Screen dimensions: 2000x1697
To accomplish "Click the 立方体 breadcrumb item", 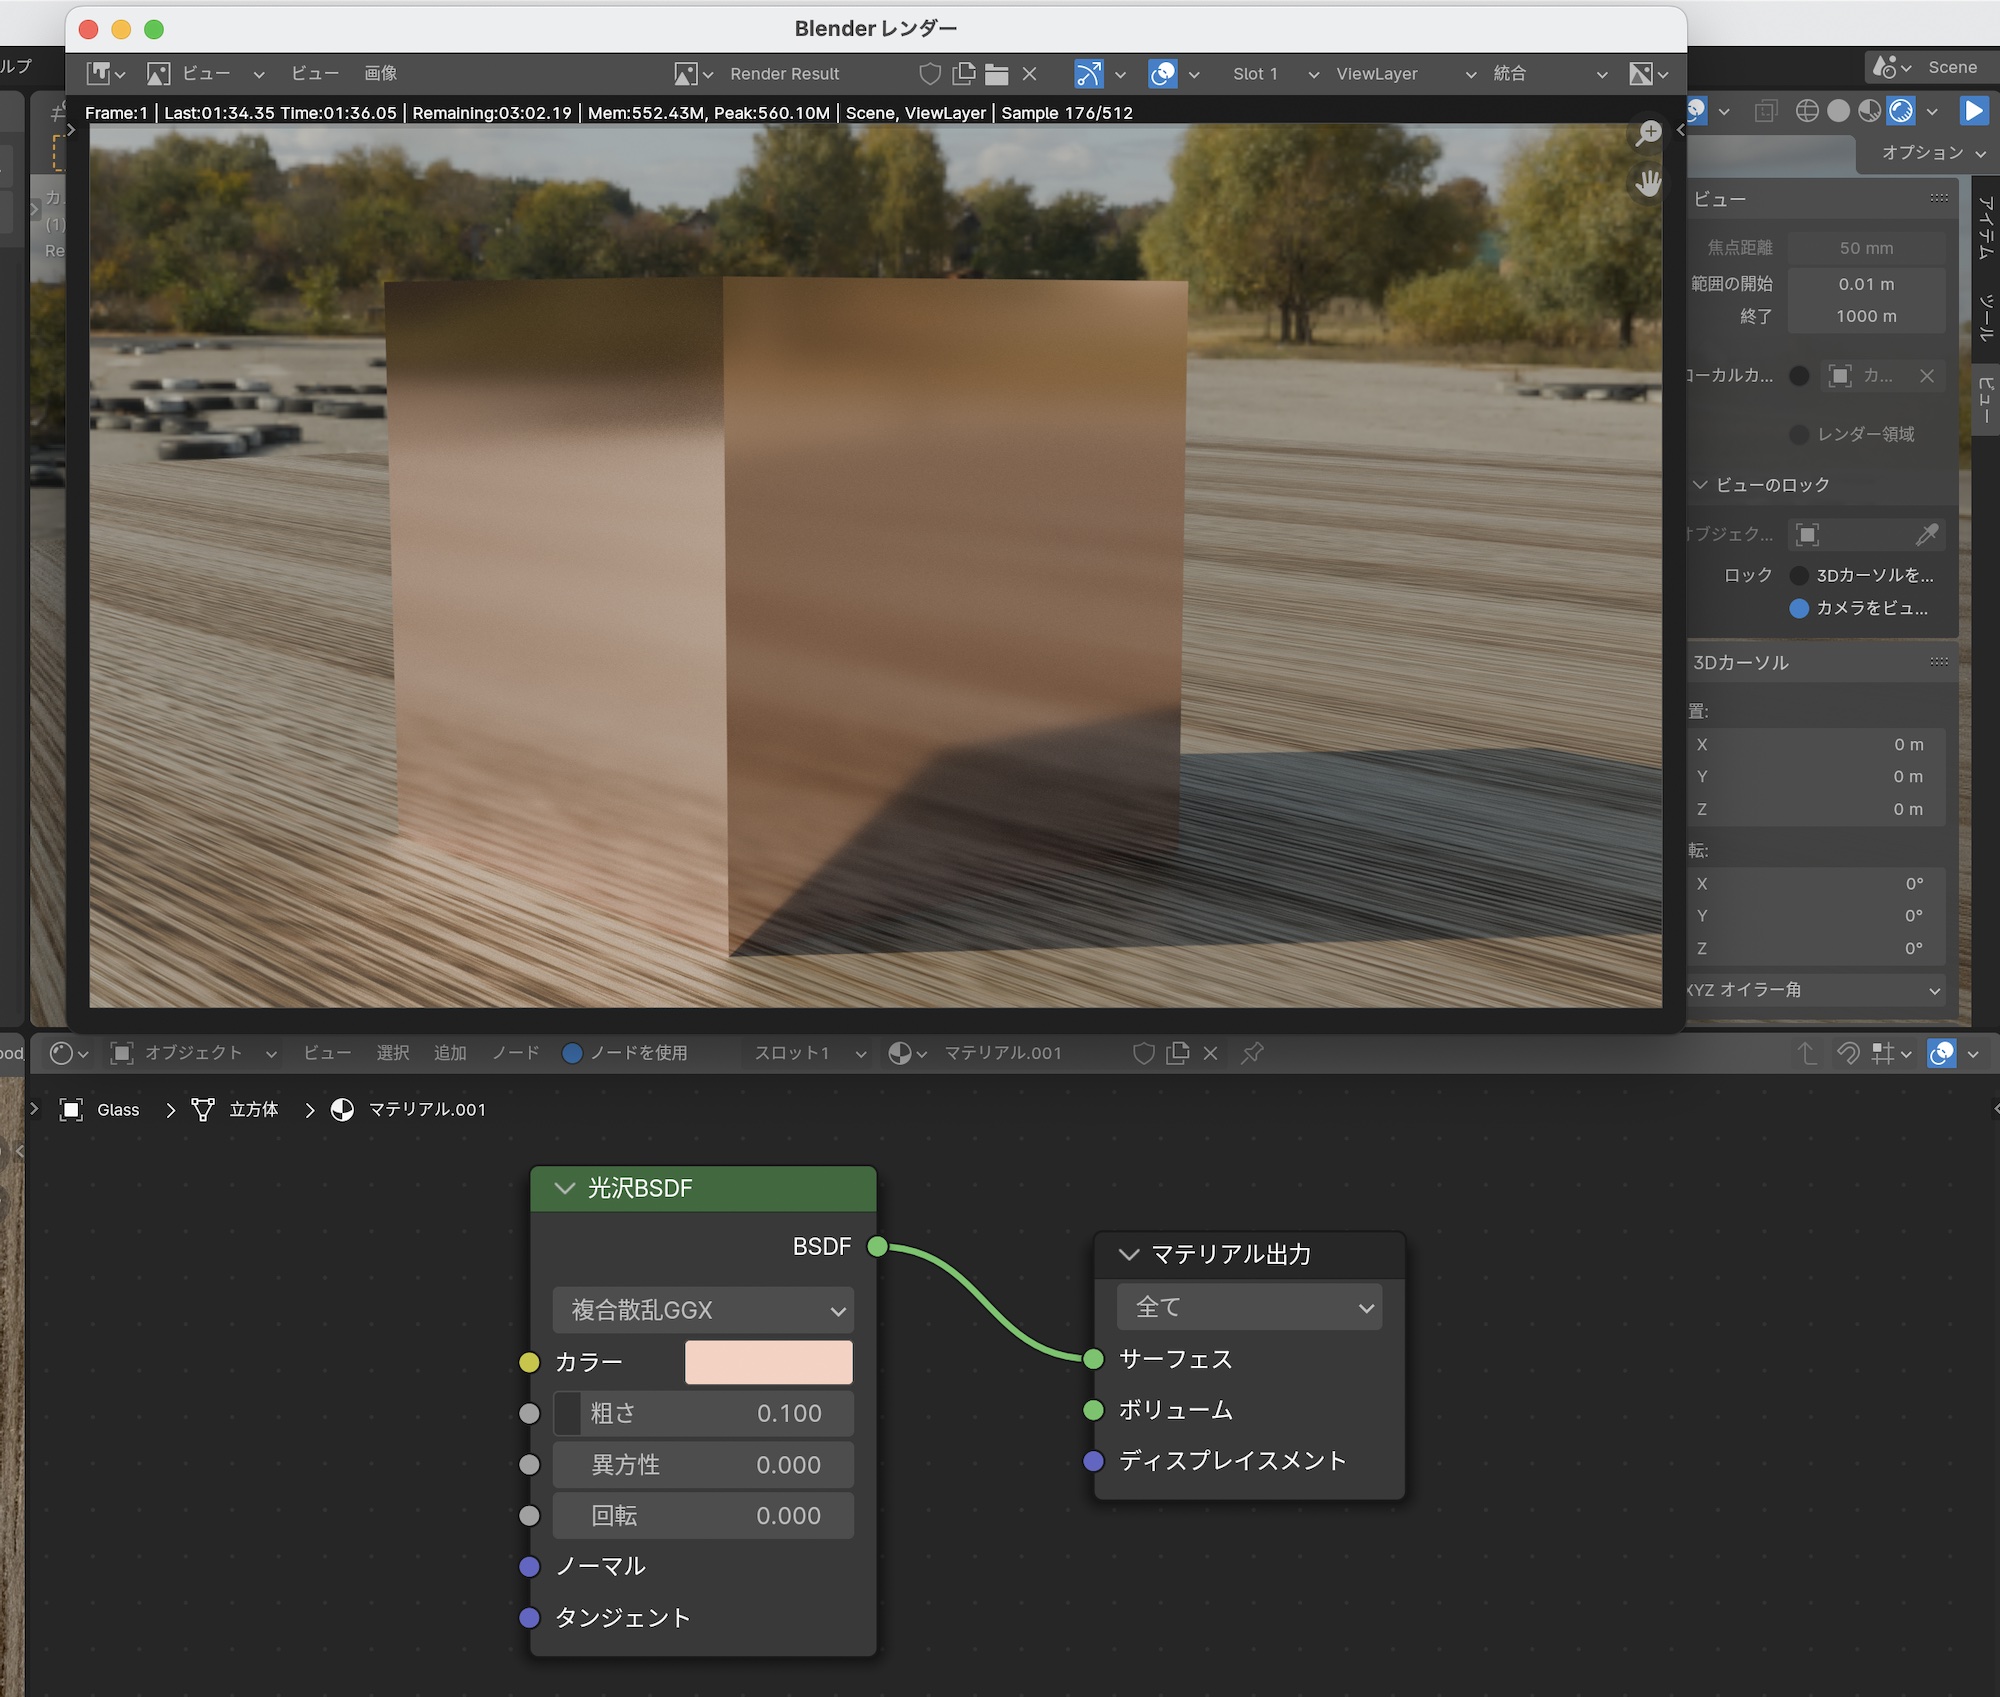I will 253,1110.
